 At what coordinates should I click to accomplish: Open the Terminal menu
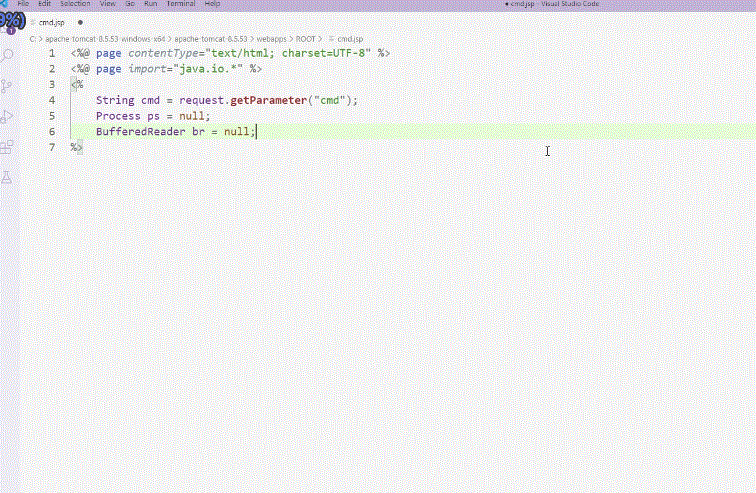tap(180, 3)
